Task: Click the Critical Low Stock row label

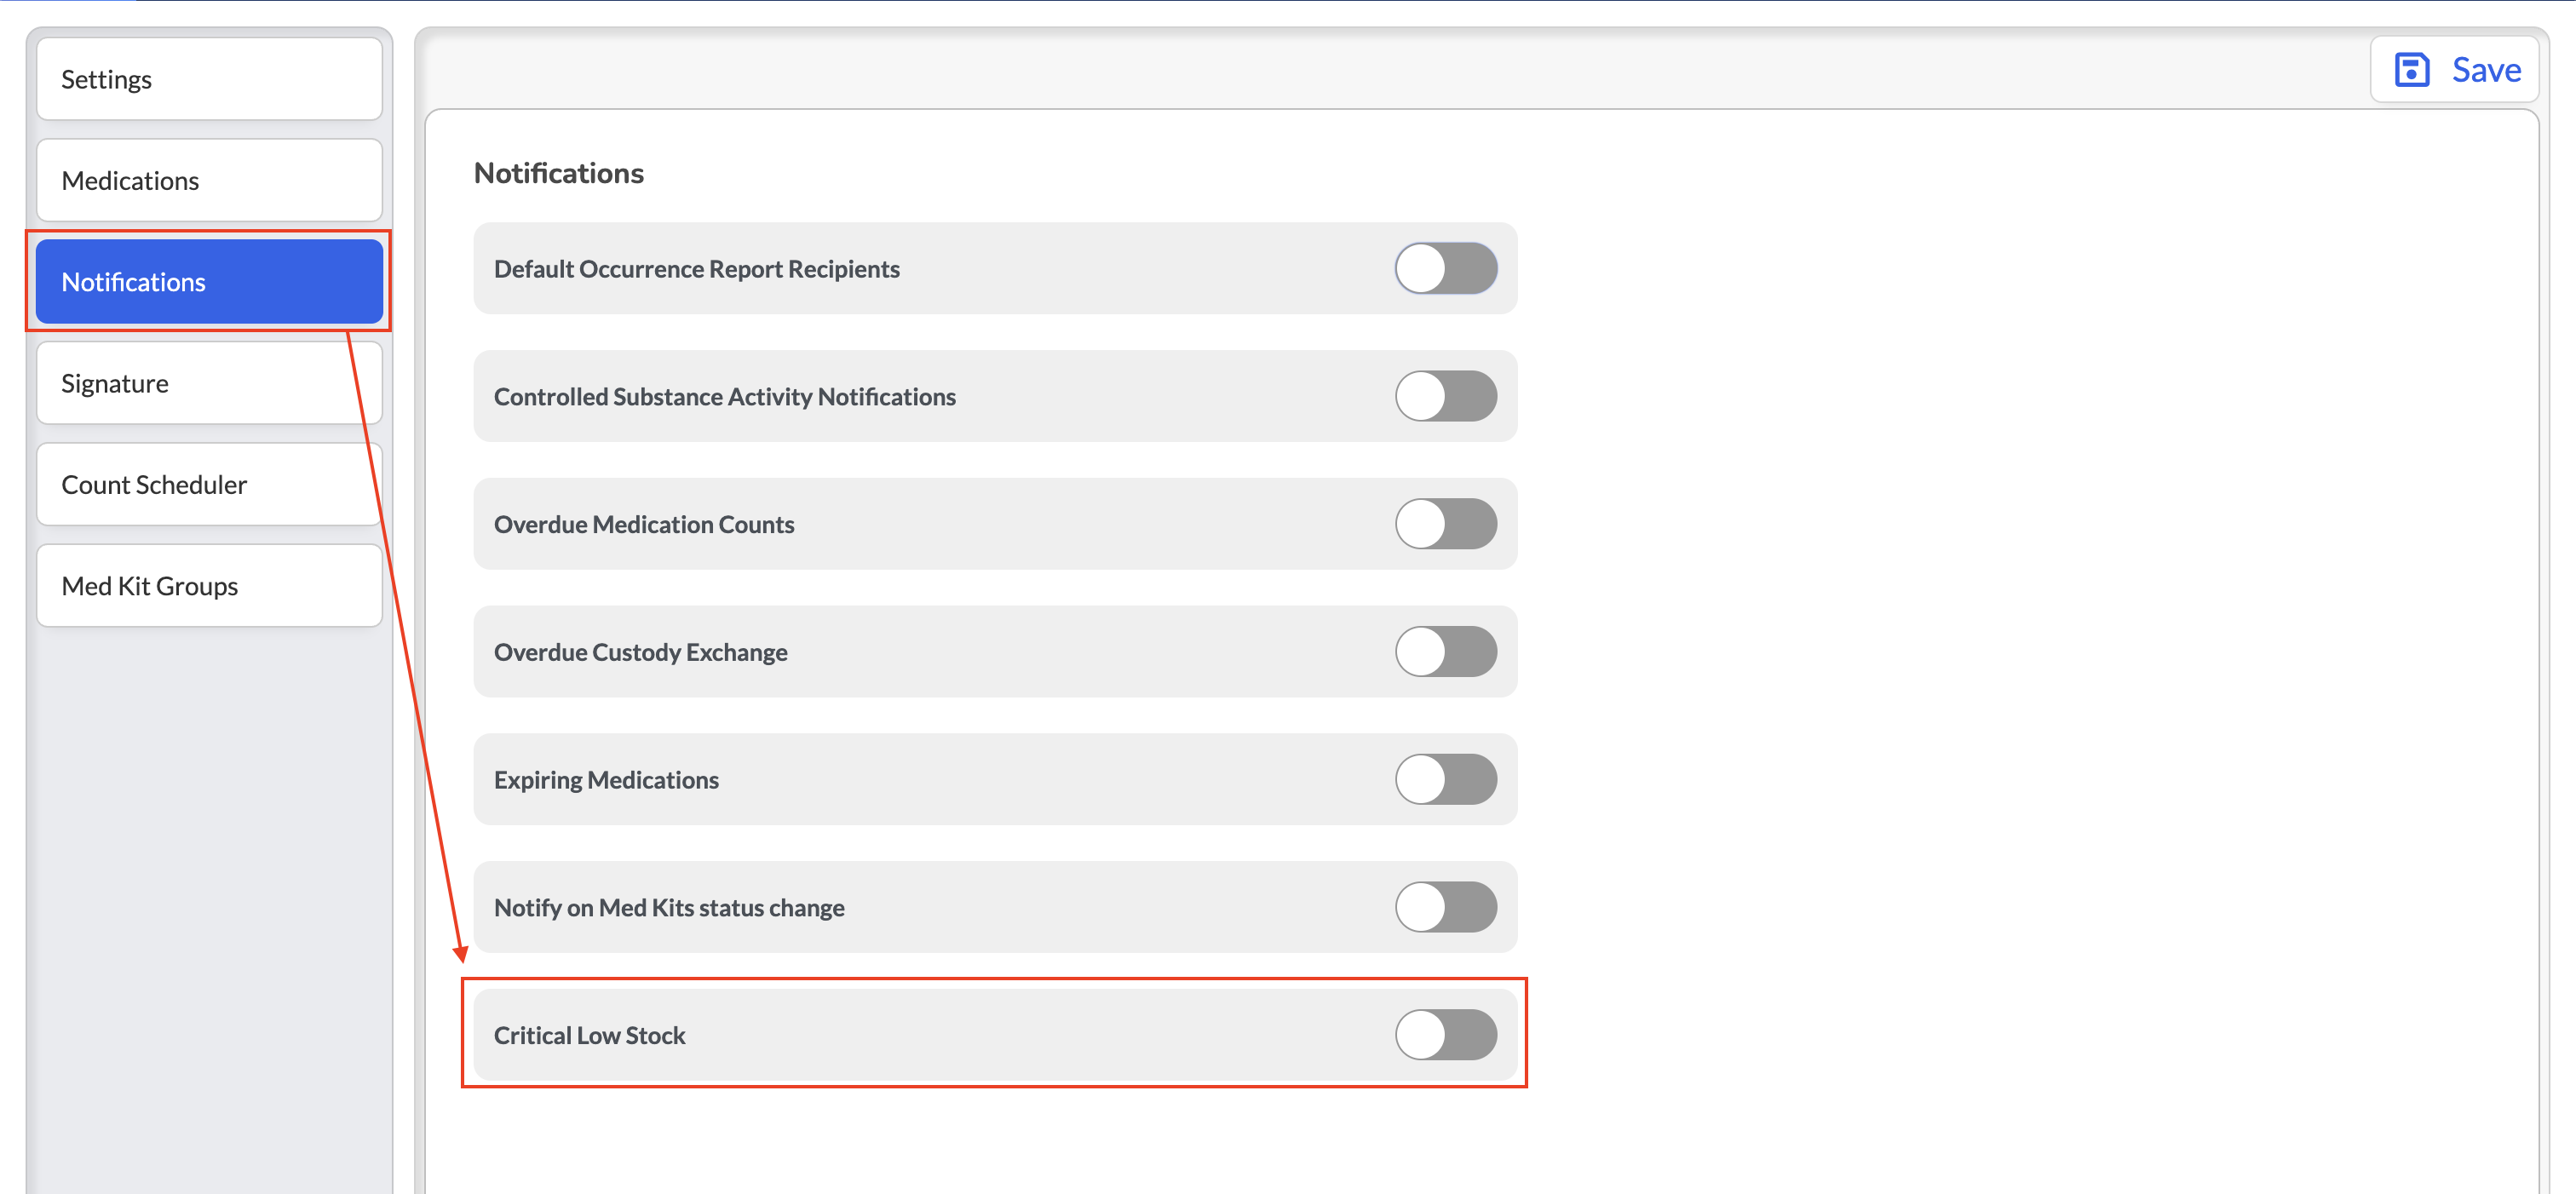Action: 589,1035
